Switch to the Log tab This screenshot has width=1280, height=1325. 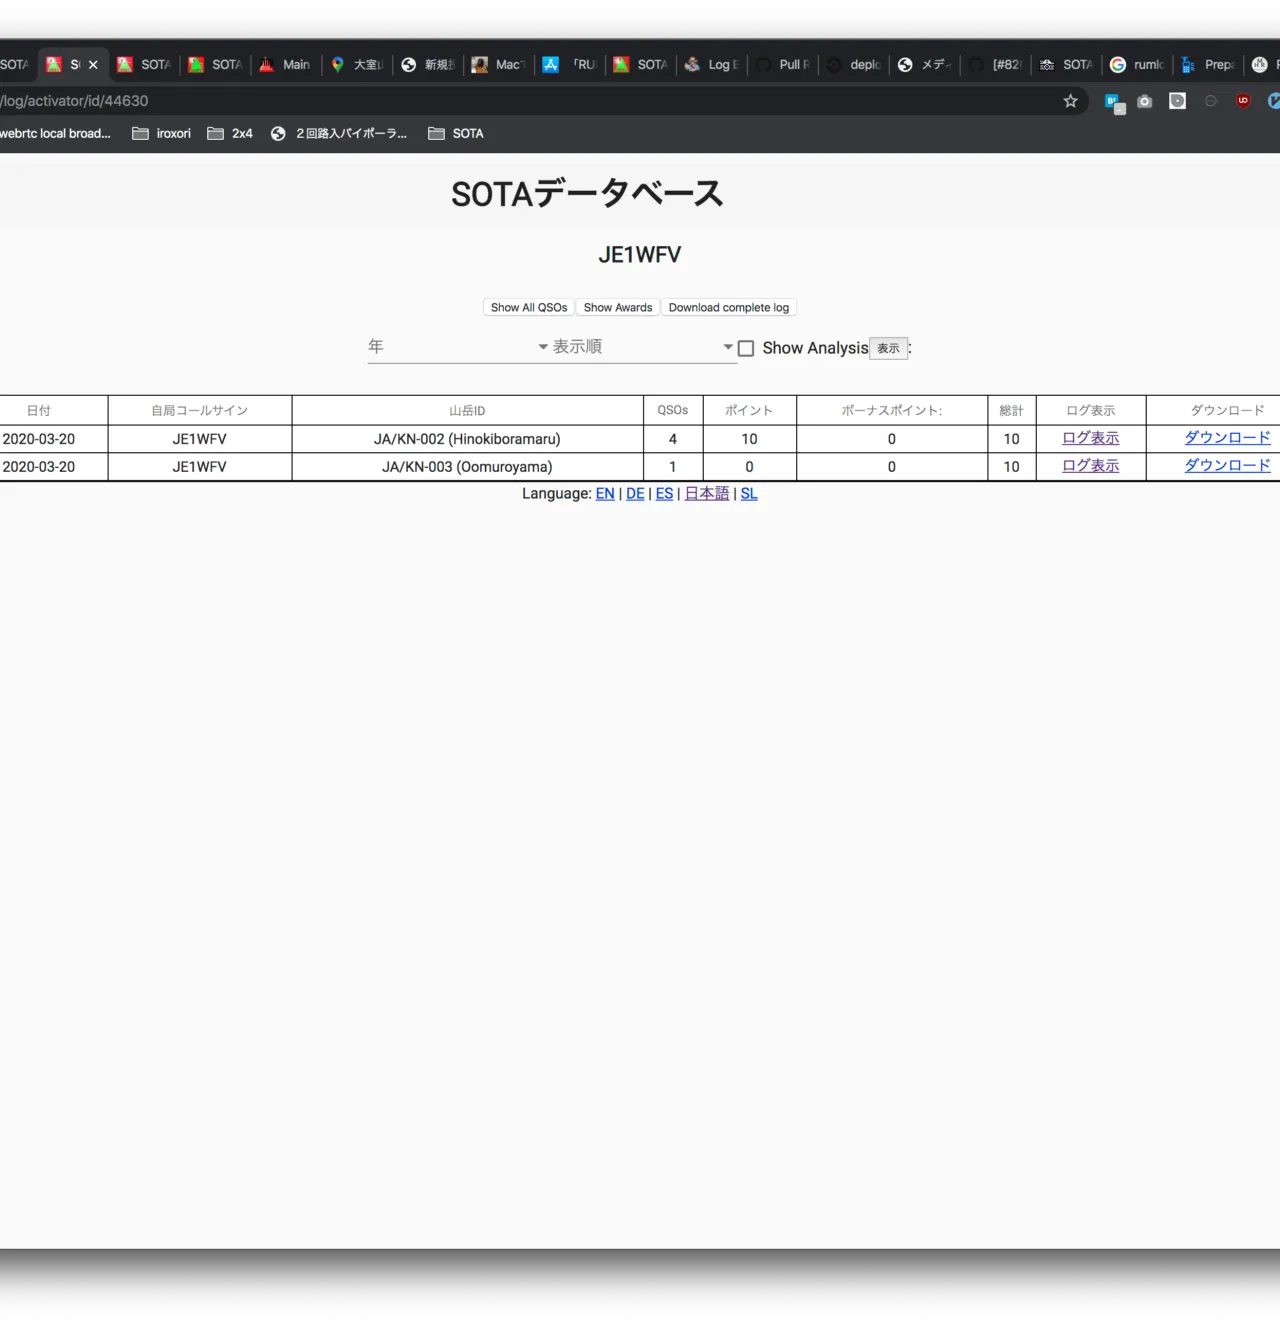click(712, 65)
